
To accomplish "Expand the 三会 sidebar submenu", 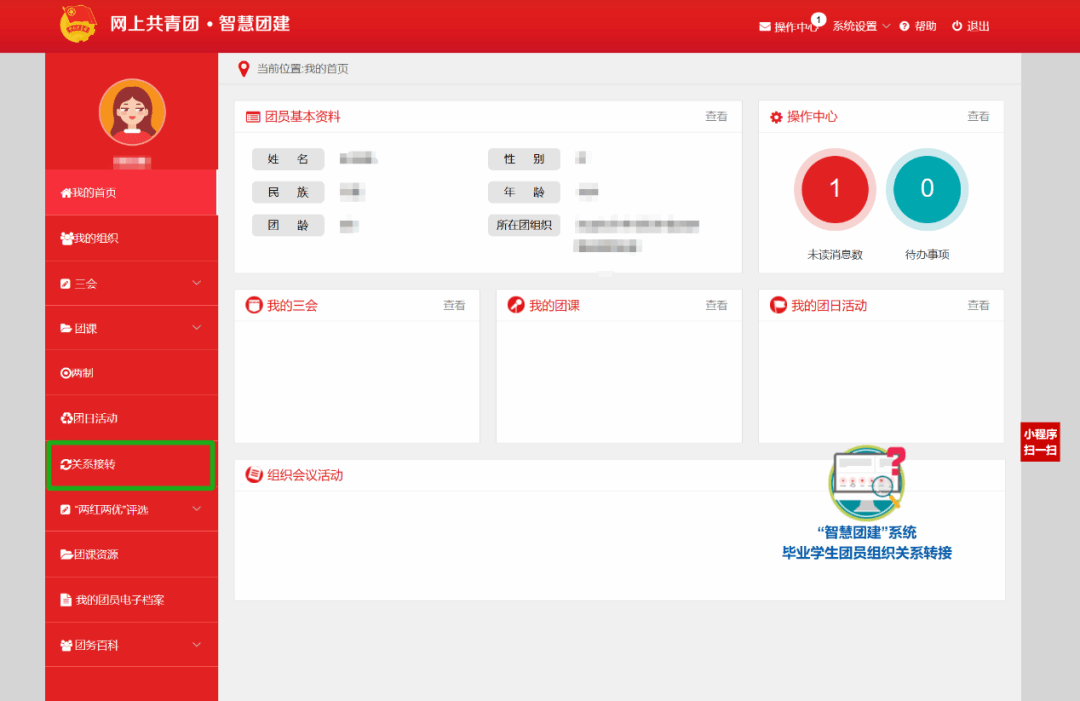I will (x=196, y=283).
